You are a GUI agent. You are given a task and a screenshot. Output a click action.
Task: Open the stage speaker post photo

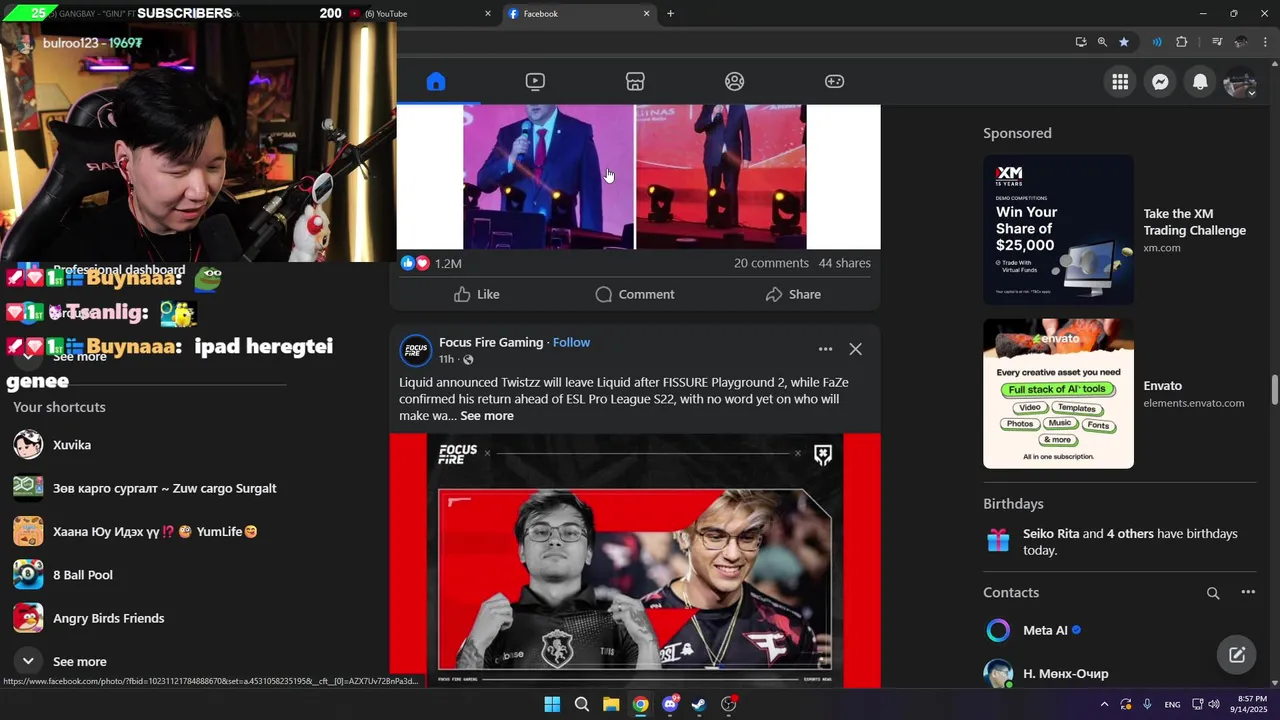pyautogui.click(x=635, y=177)
